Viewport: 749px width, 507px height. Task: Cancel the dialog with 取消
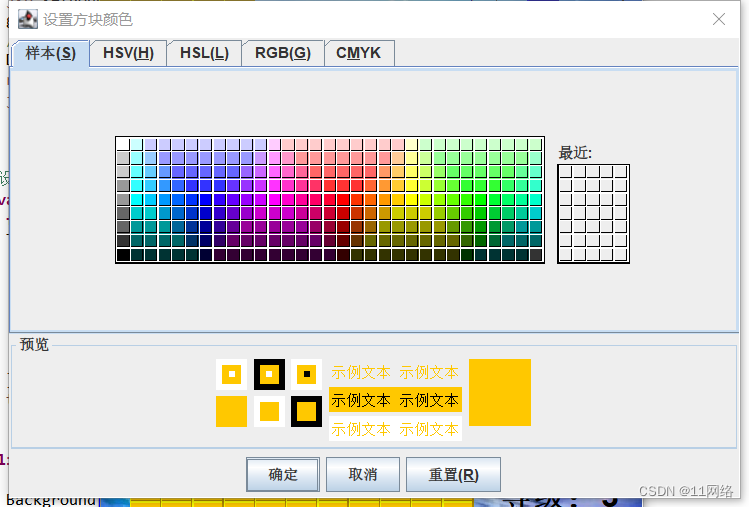[x=363, y=475]
